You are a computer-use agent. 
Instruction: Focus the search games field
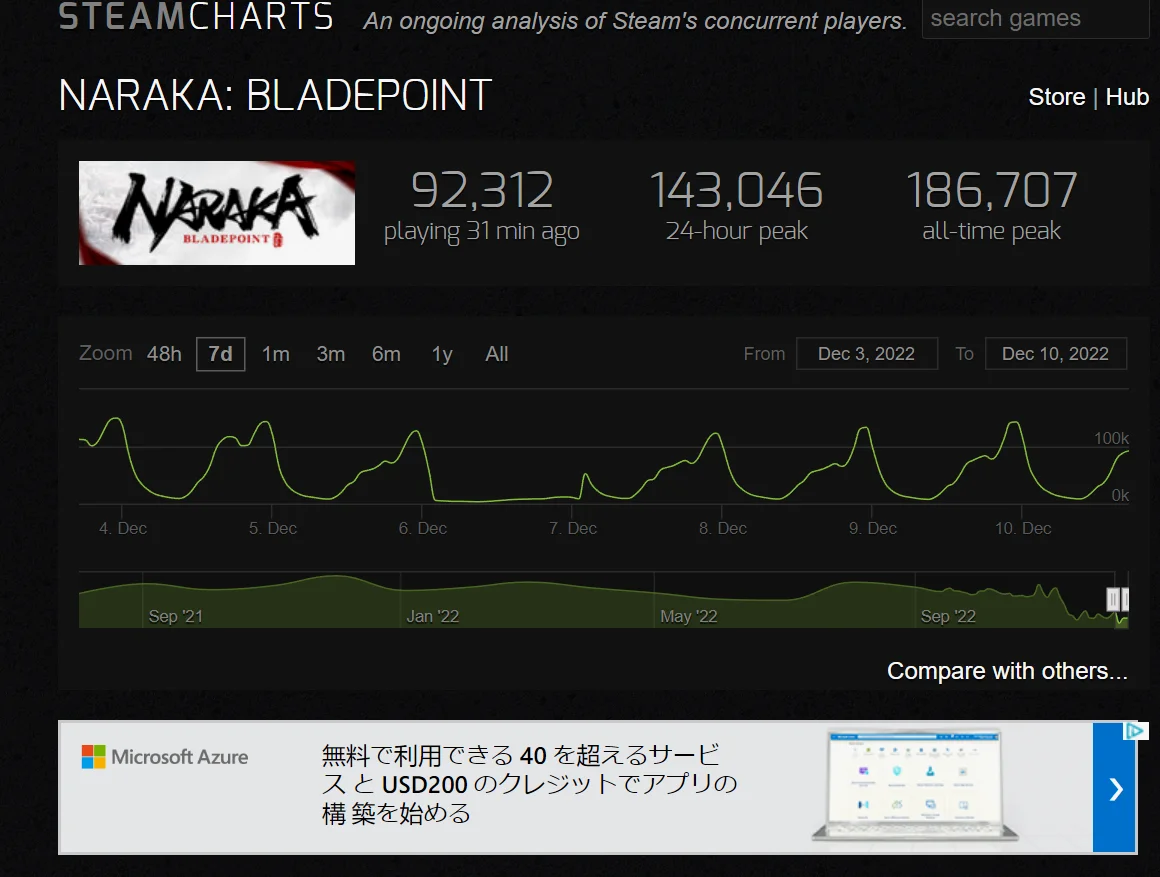point(1036,19)
